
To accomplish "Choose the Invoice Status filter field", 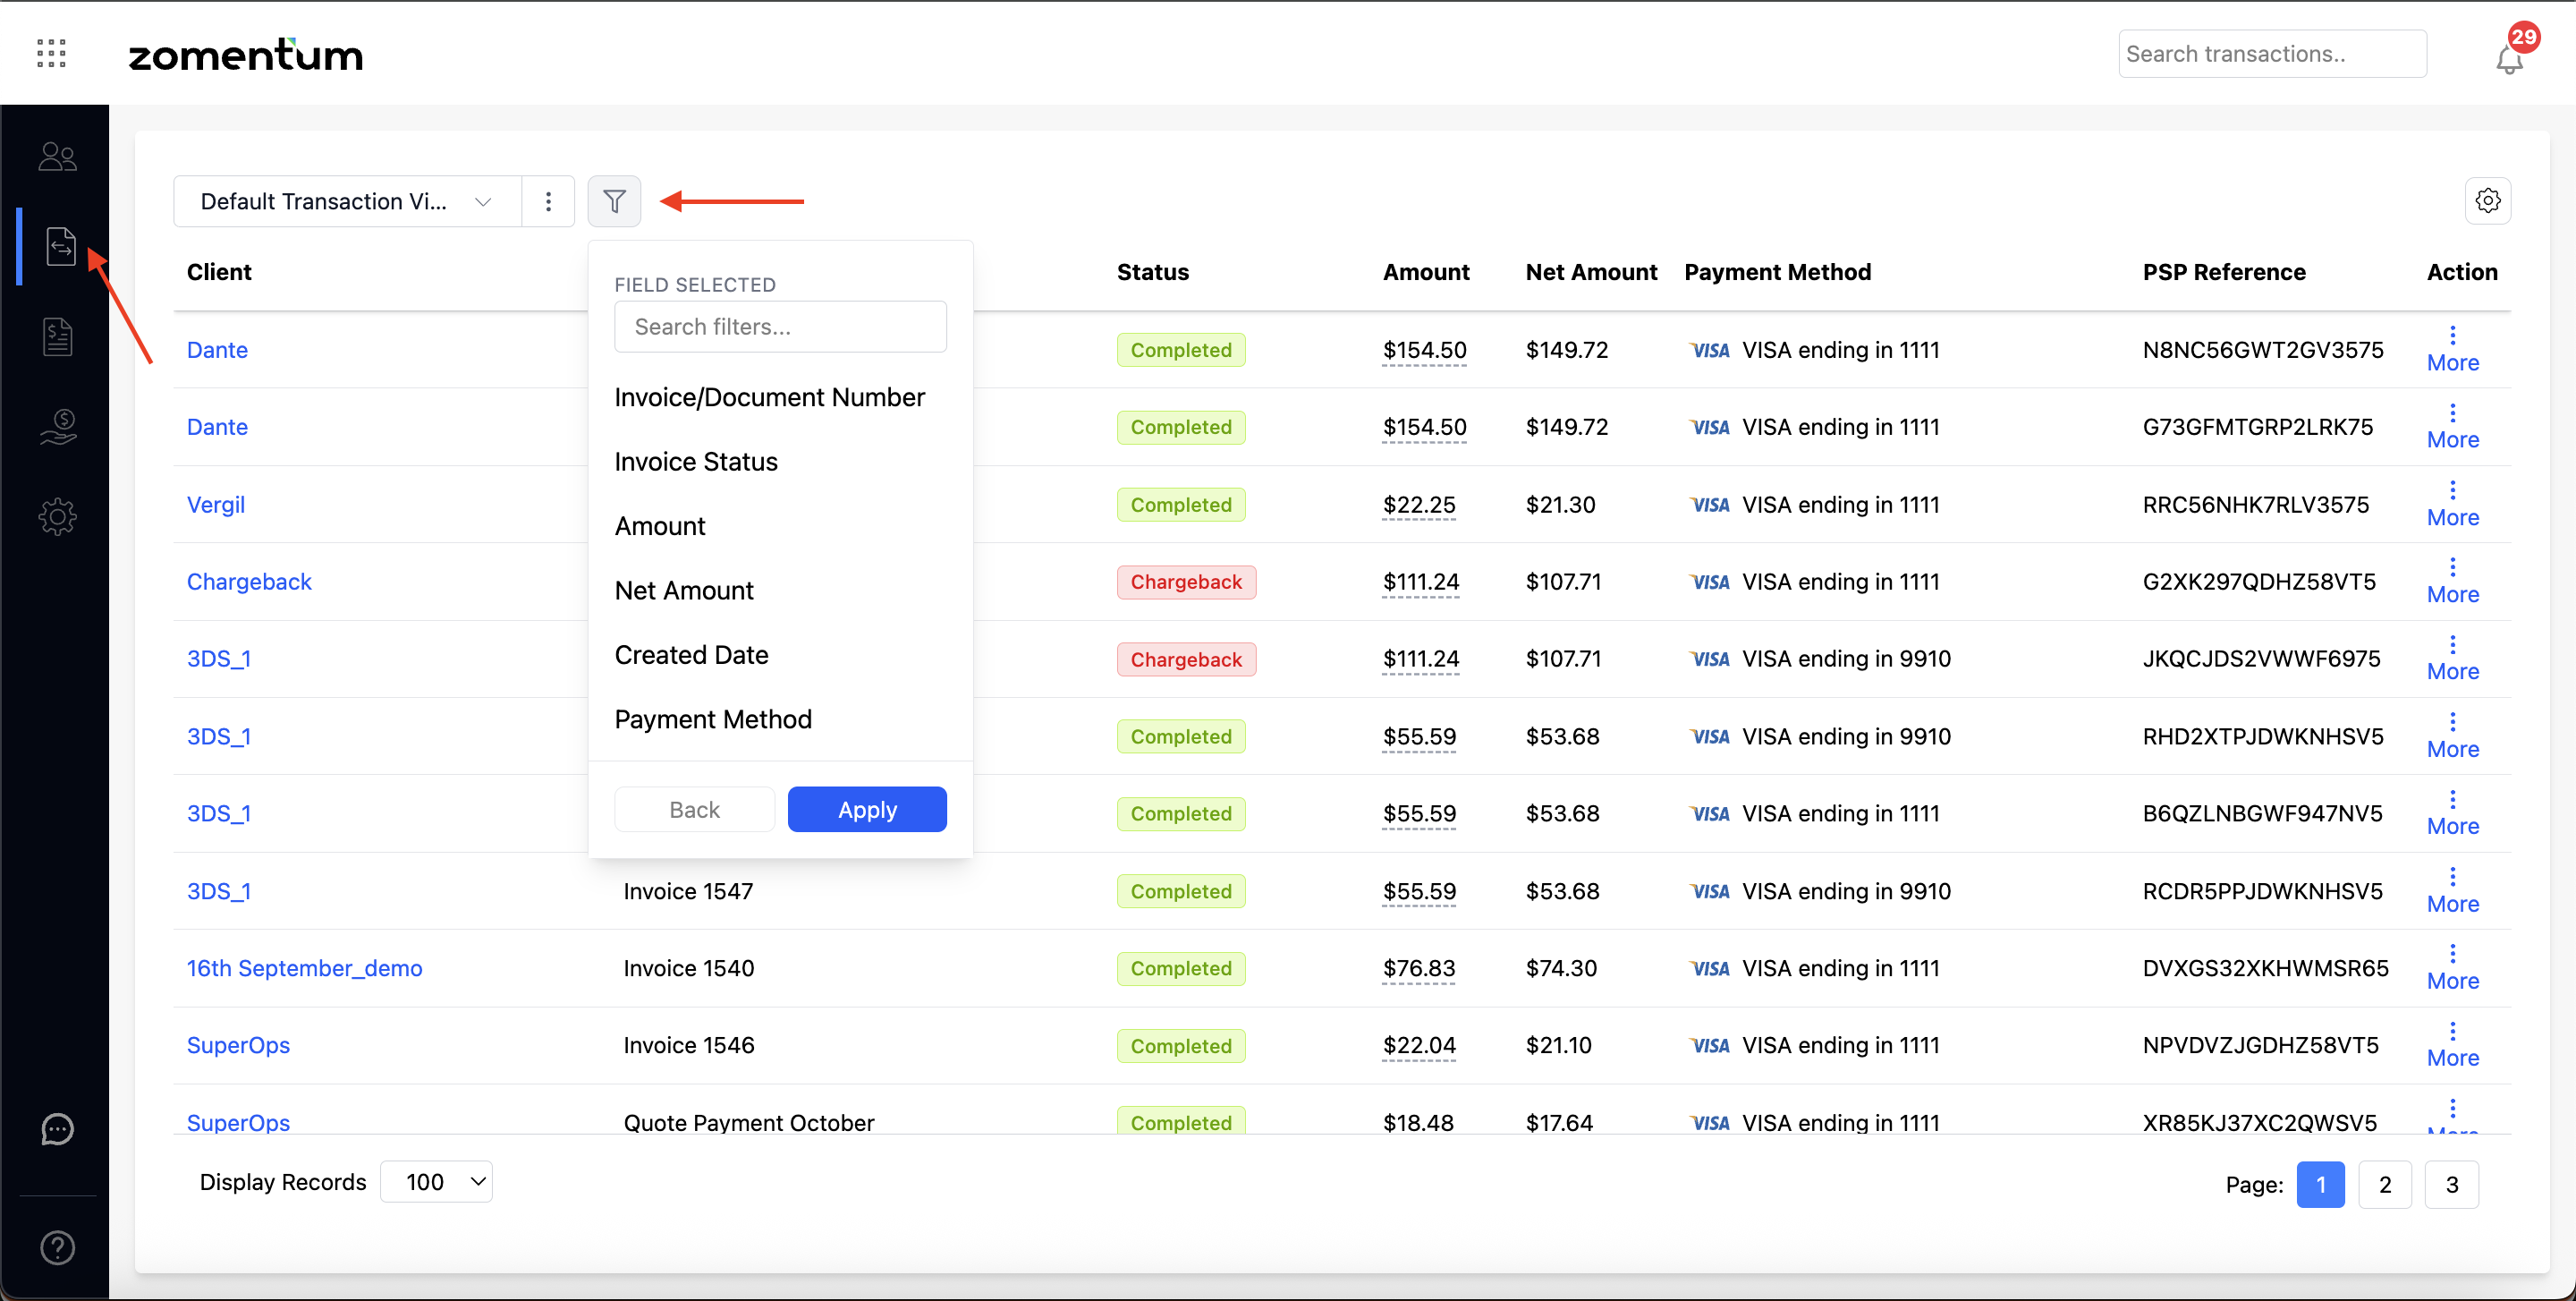I will pyautogui.click(x=696, y=462).
